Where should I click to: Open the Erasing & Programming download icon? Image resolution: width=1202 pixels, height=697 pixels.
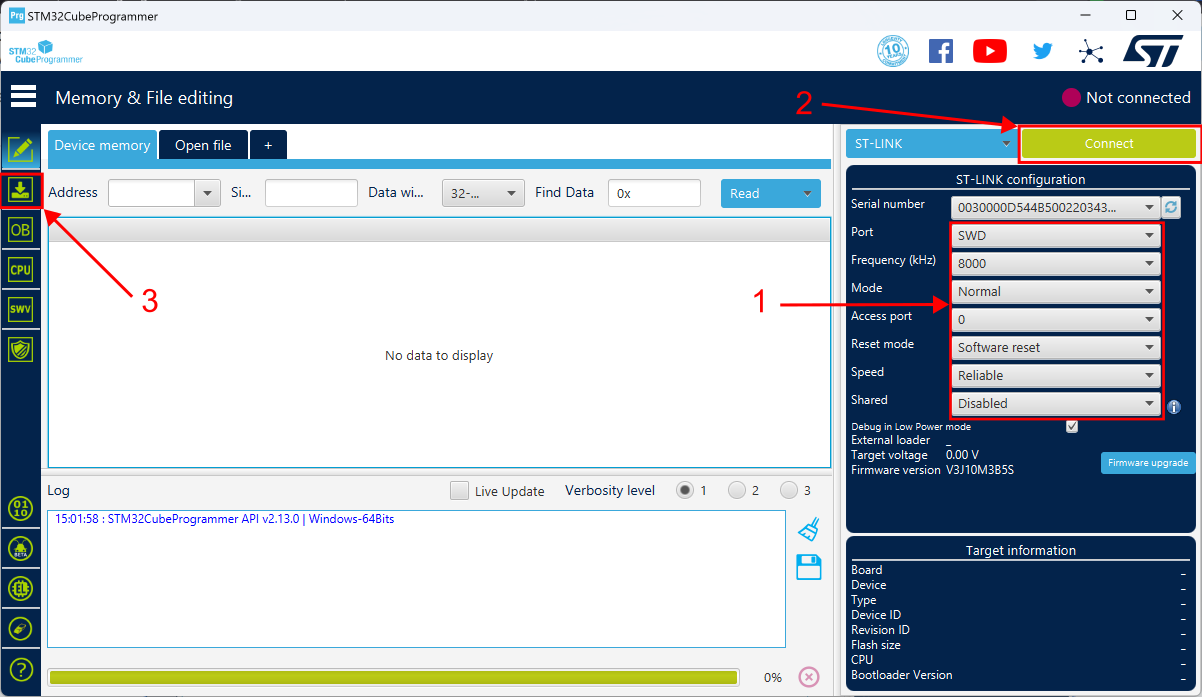pyautogui.click(x=21, y=190)
